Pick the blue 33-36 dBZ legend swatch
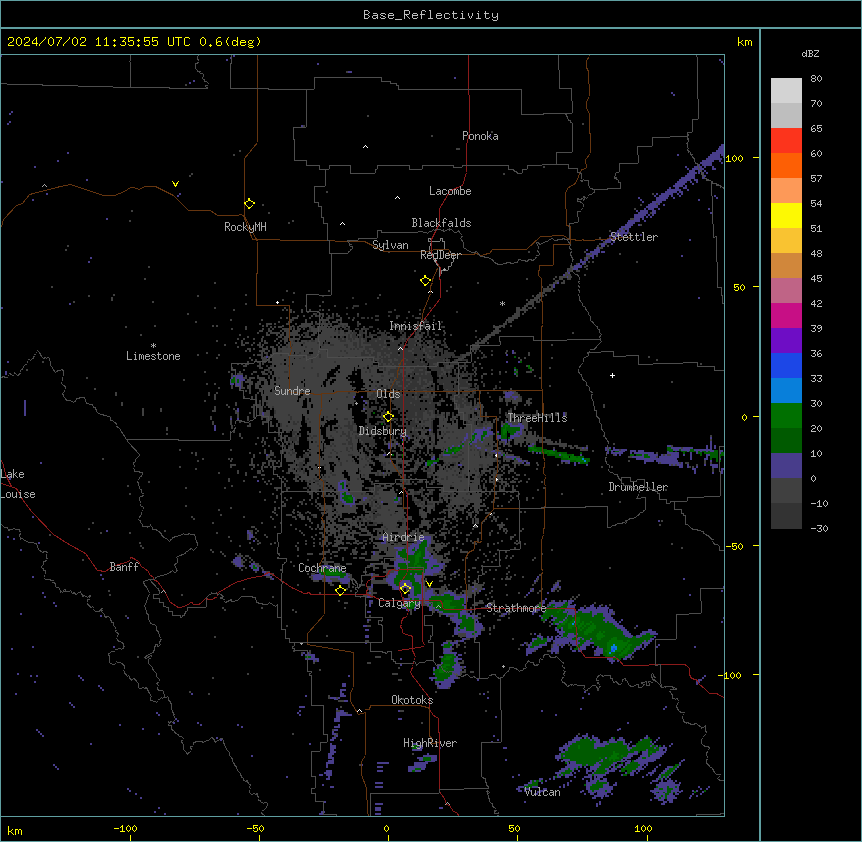The image size is (862, 842). tap(786, 365)
